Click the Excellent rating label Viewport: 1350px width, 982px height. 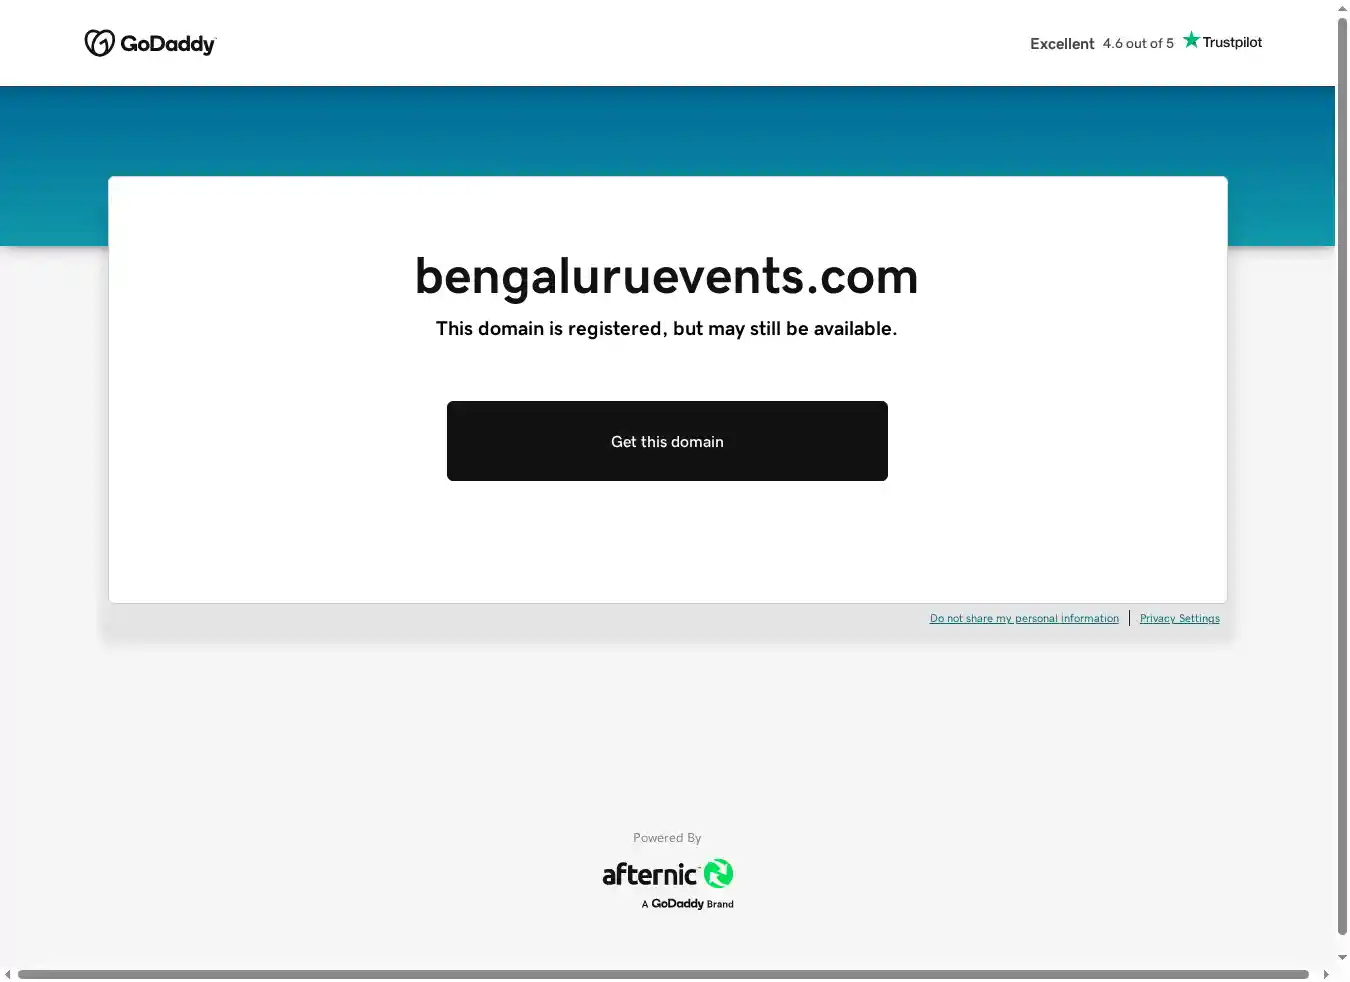coord(1062,44)
